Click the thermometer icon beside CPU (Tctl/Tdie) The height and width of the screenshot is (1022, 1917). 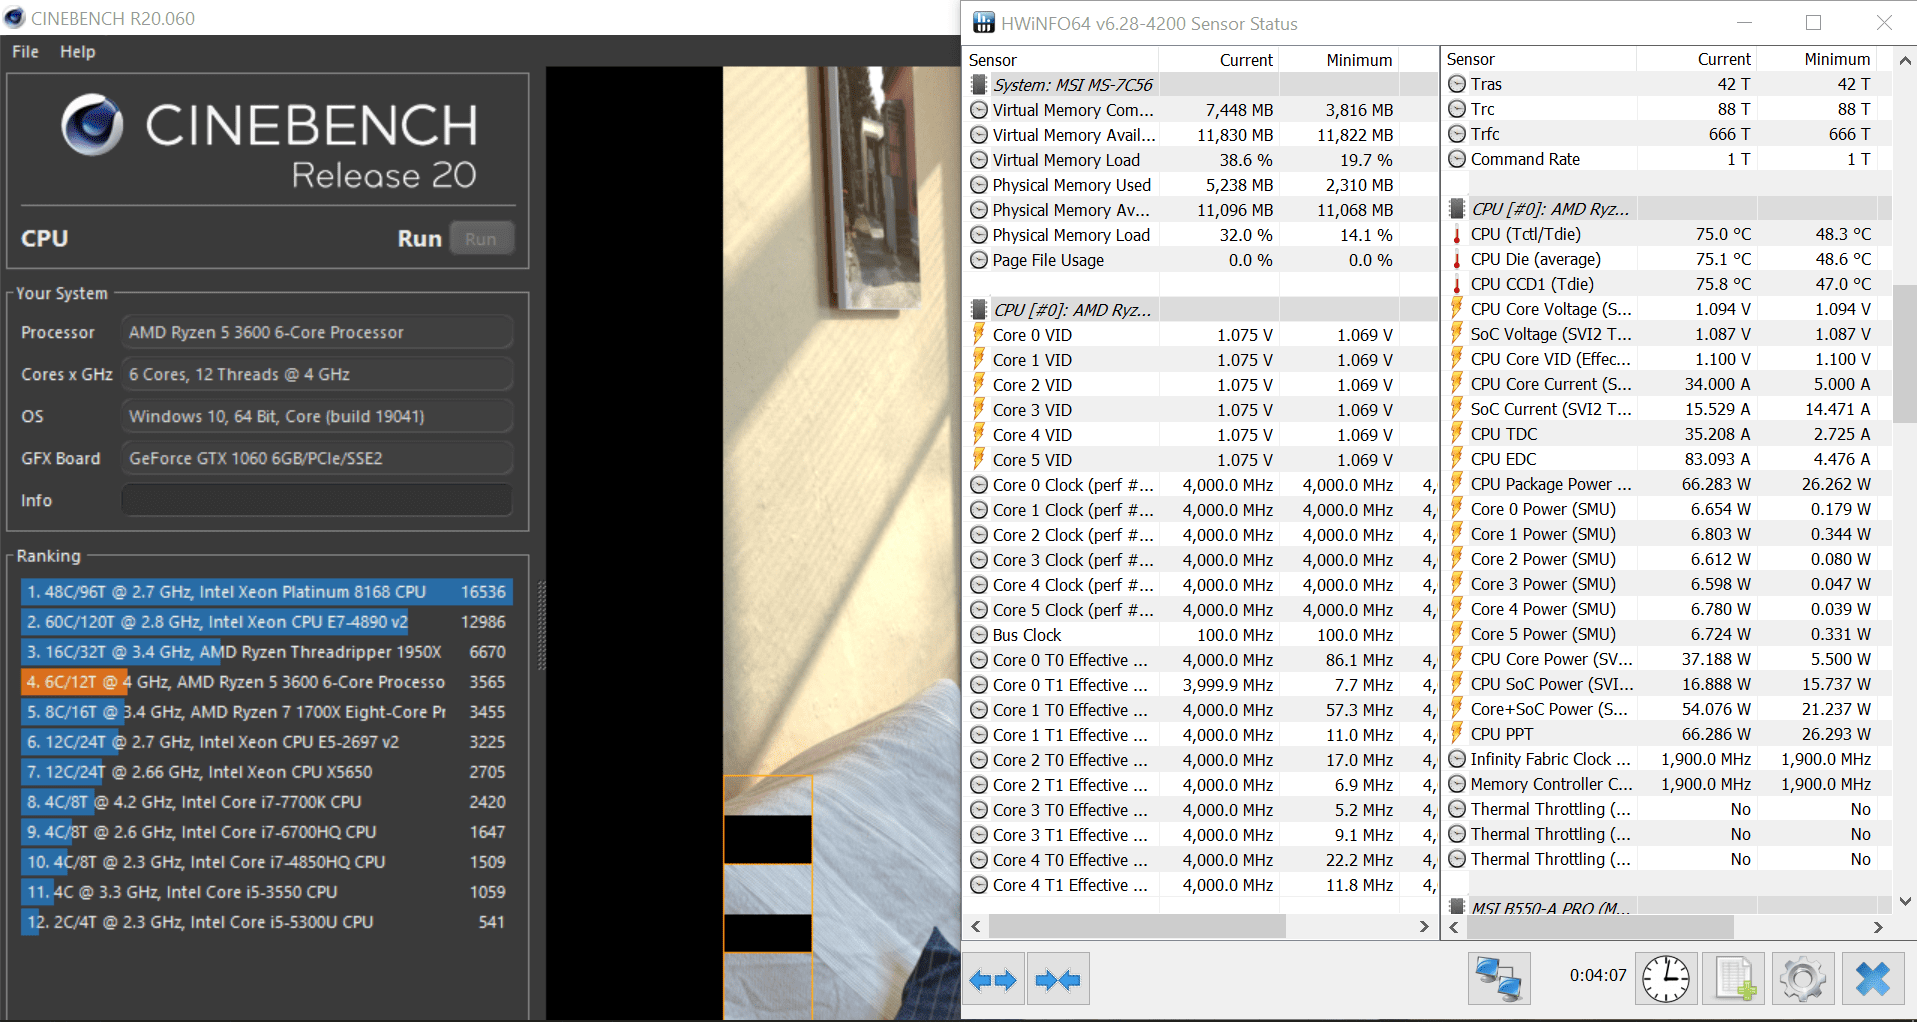point(1457,234)
